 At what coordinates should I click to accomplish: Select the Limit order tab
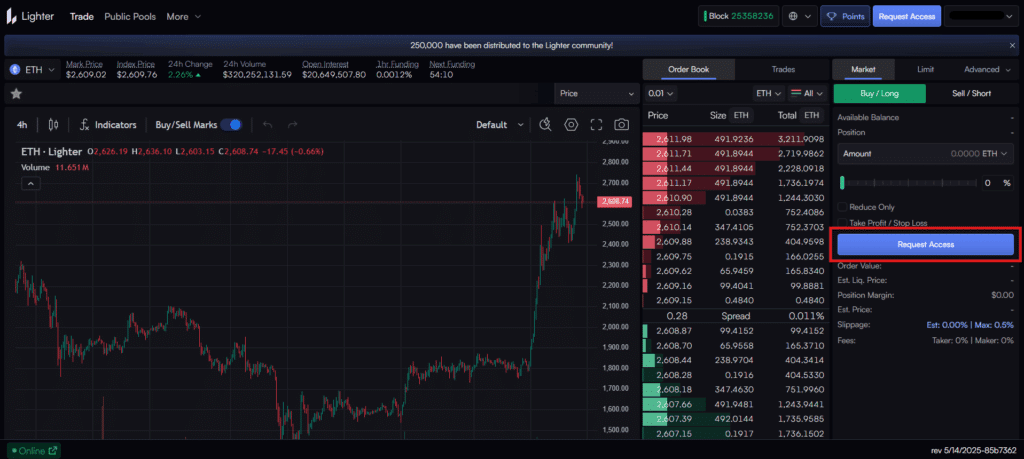click(x=925, y=69)
